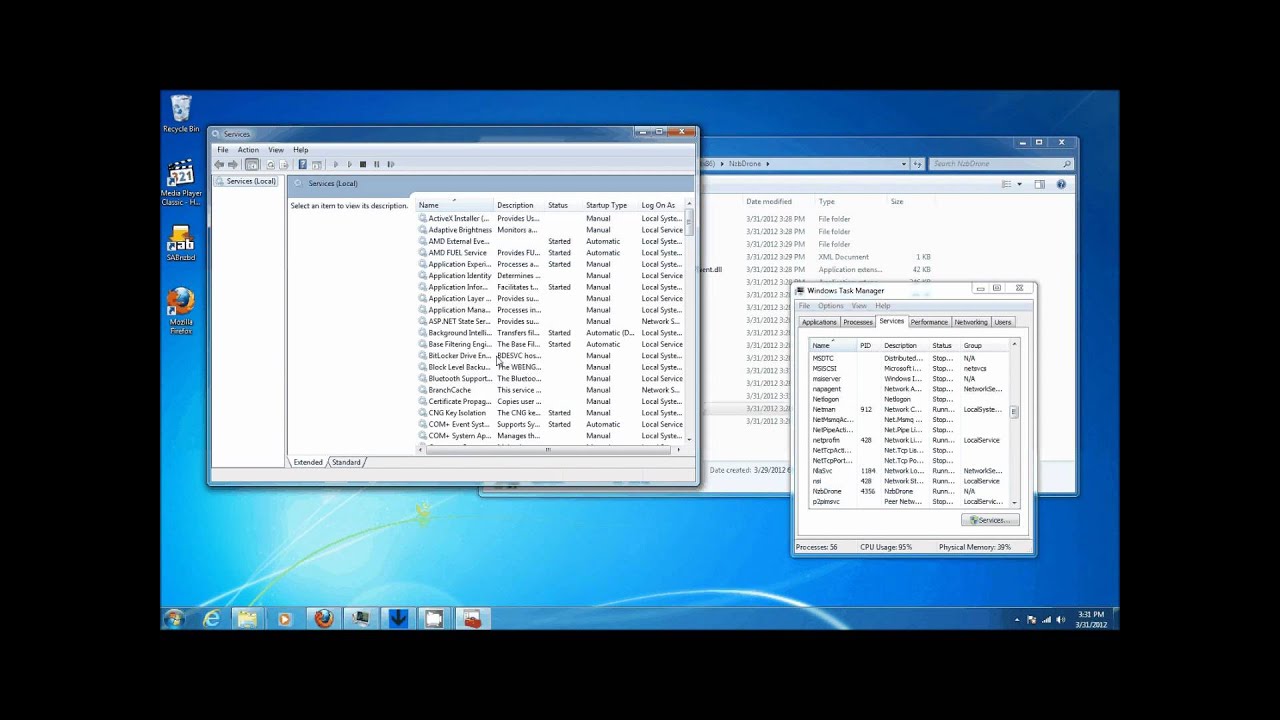
Task: Show hidden system tray icons arrow
Action: pyautogui.click(x=1018, y=620)
